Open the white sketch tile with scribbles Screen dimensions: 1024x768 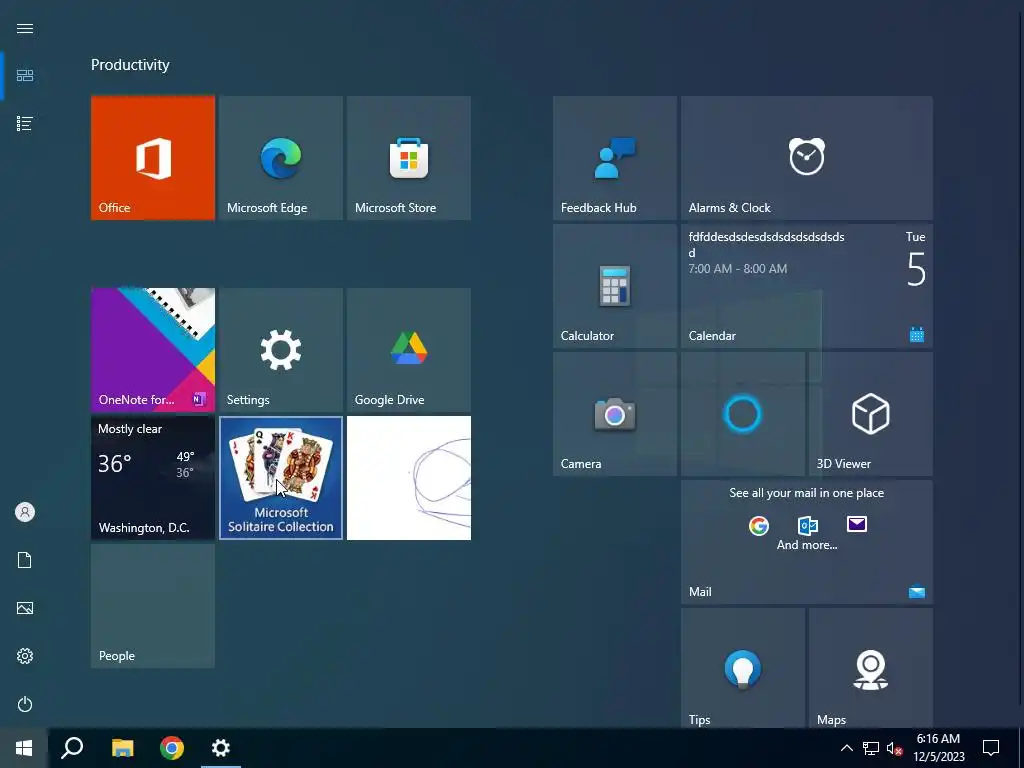click(x=409, y=478)
